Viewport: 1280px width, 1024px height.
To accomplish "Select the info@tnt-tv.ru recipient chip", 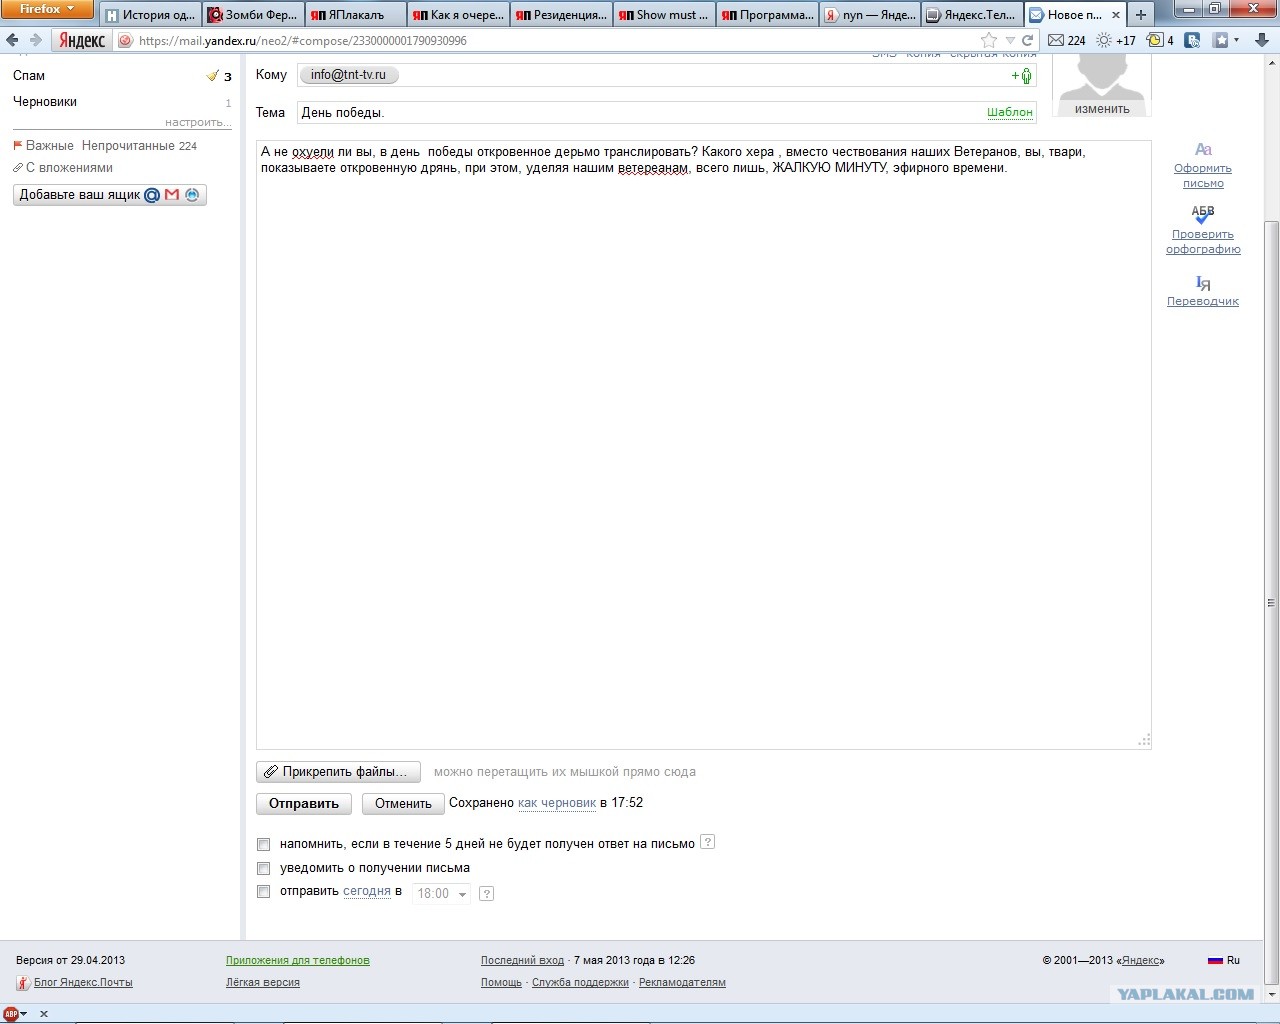I will coord(348,75).
